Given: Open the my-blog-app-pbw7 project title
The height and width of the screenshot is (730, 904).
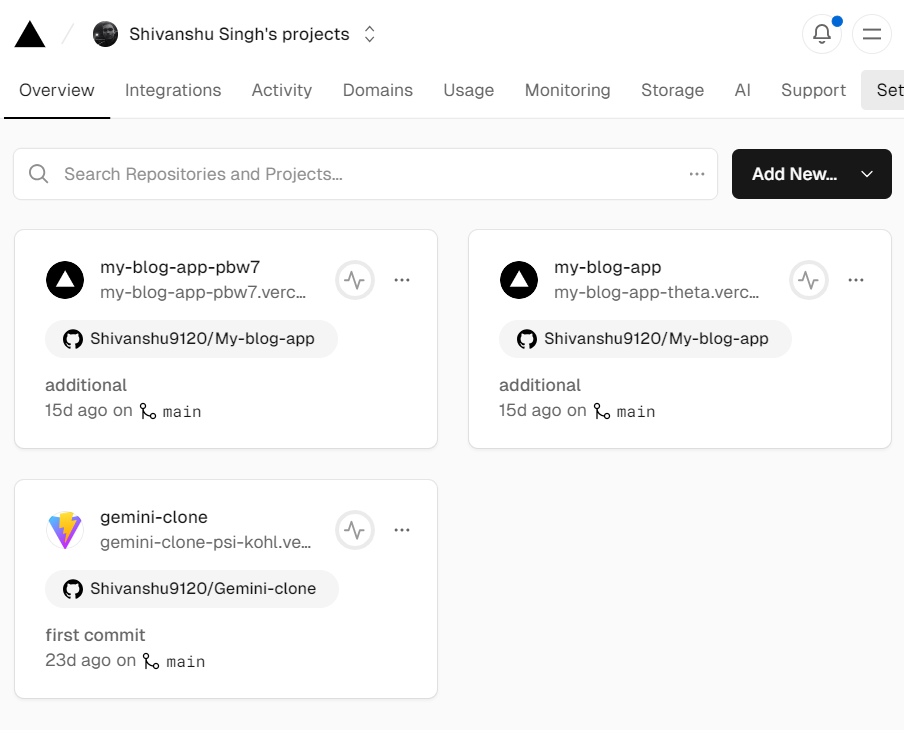Looking at the screenshot, I should coord(180,267).
